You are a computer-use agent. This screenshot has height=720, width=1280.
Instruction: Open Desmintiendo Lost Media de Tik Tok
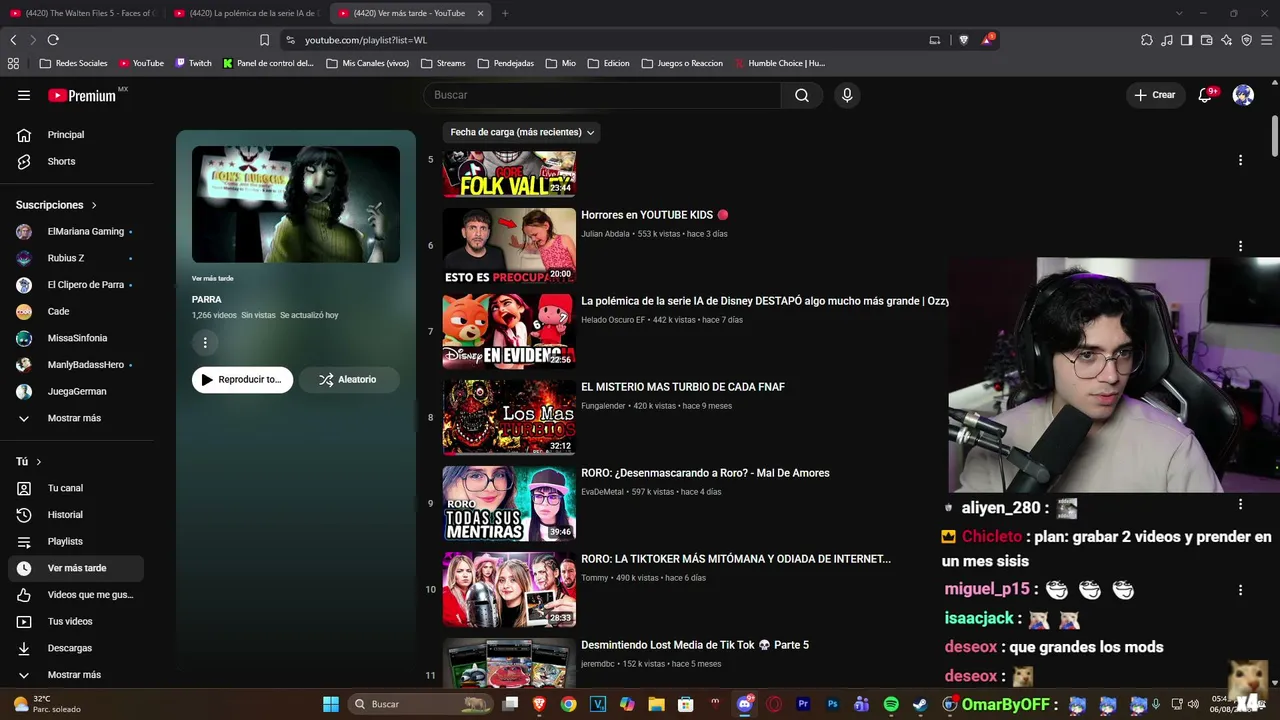point(695,645)
